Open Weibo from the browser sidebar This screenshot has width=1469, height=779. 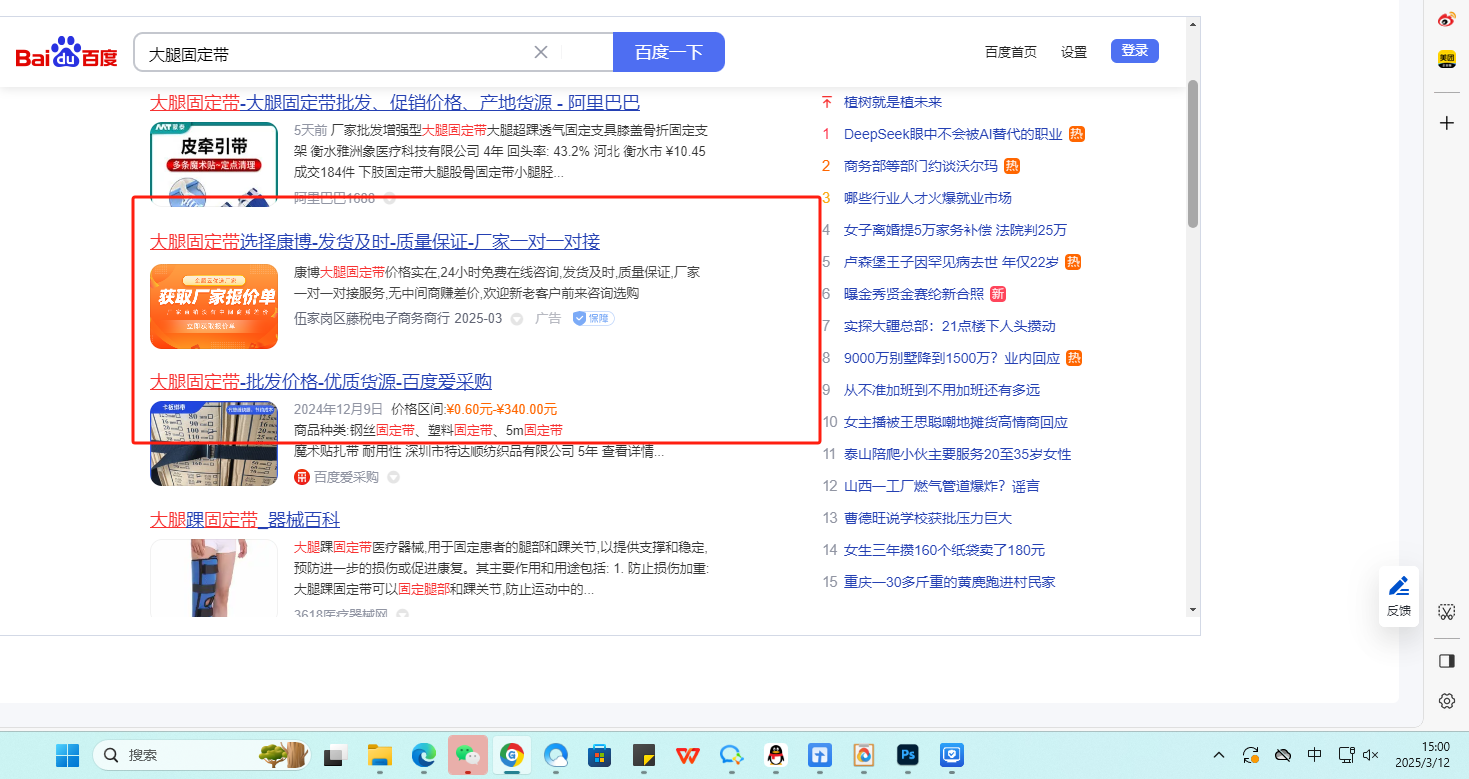1446,20
